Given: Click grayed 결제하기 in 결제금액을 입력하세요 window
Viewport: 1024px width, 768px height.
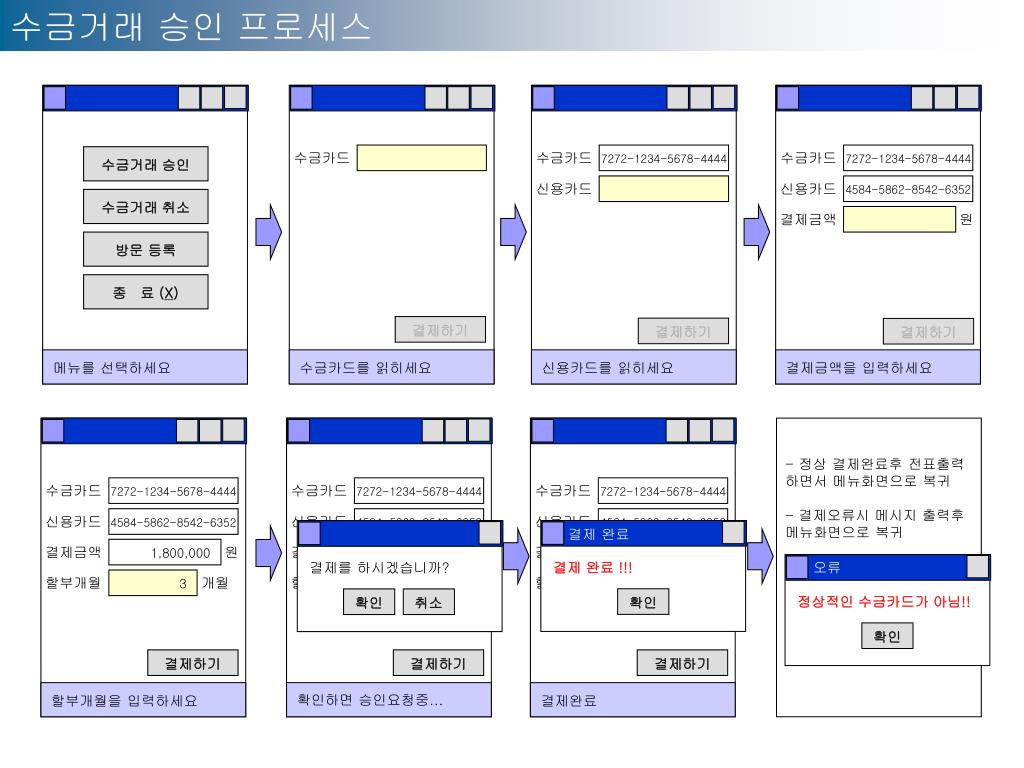Looking at the screenshot, I should [x=928, y=331].
